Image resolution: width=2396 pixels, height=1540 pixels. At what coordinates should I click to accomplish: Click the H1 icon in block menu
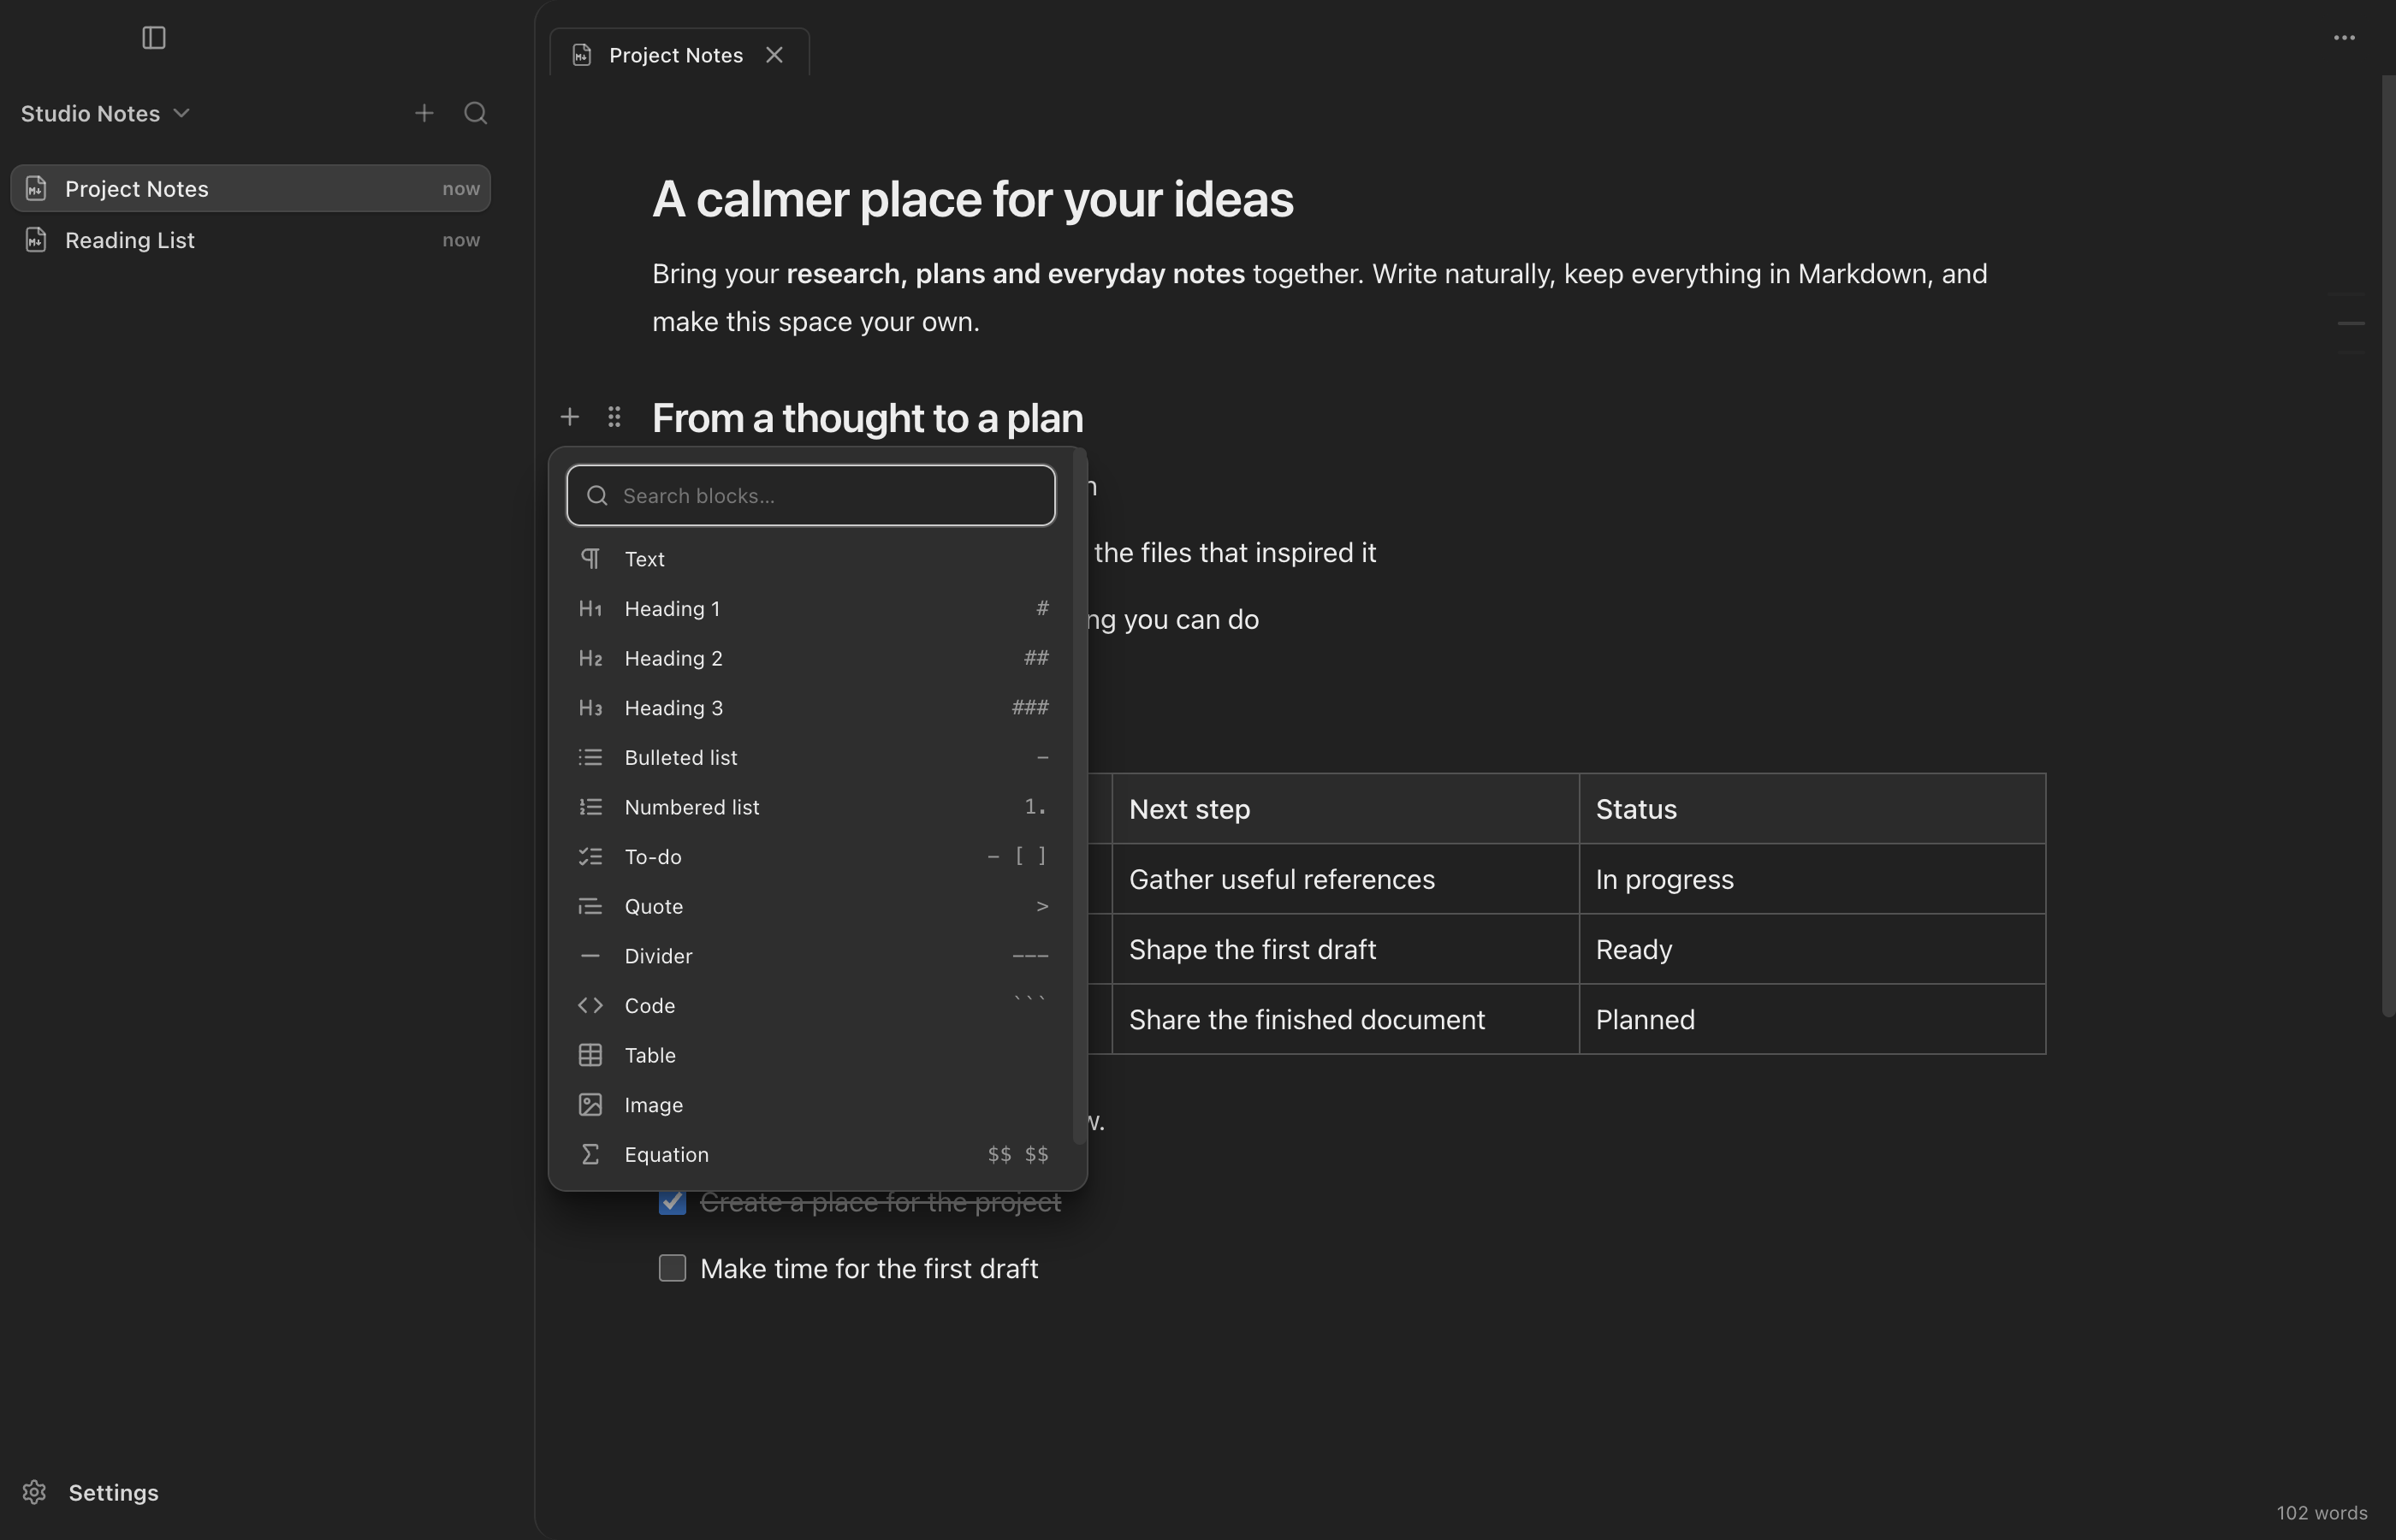click(591, 609)
